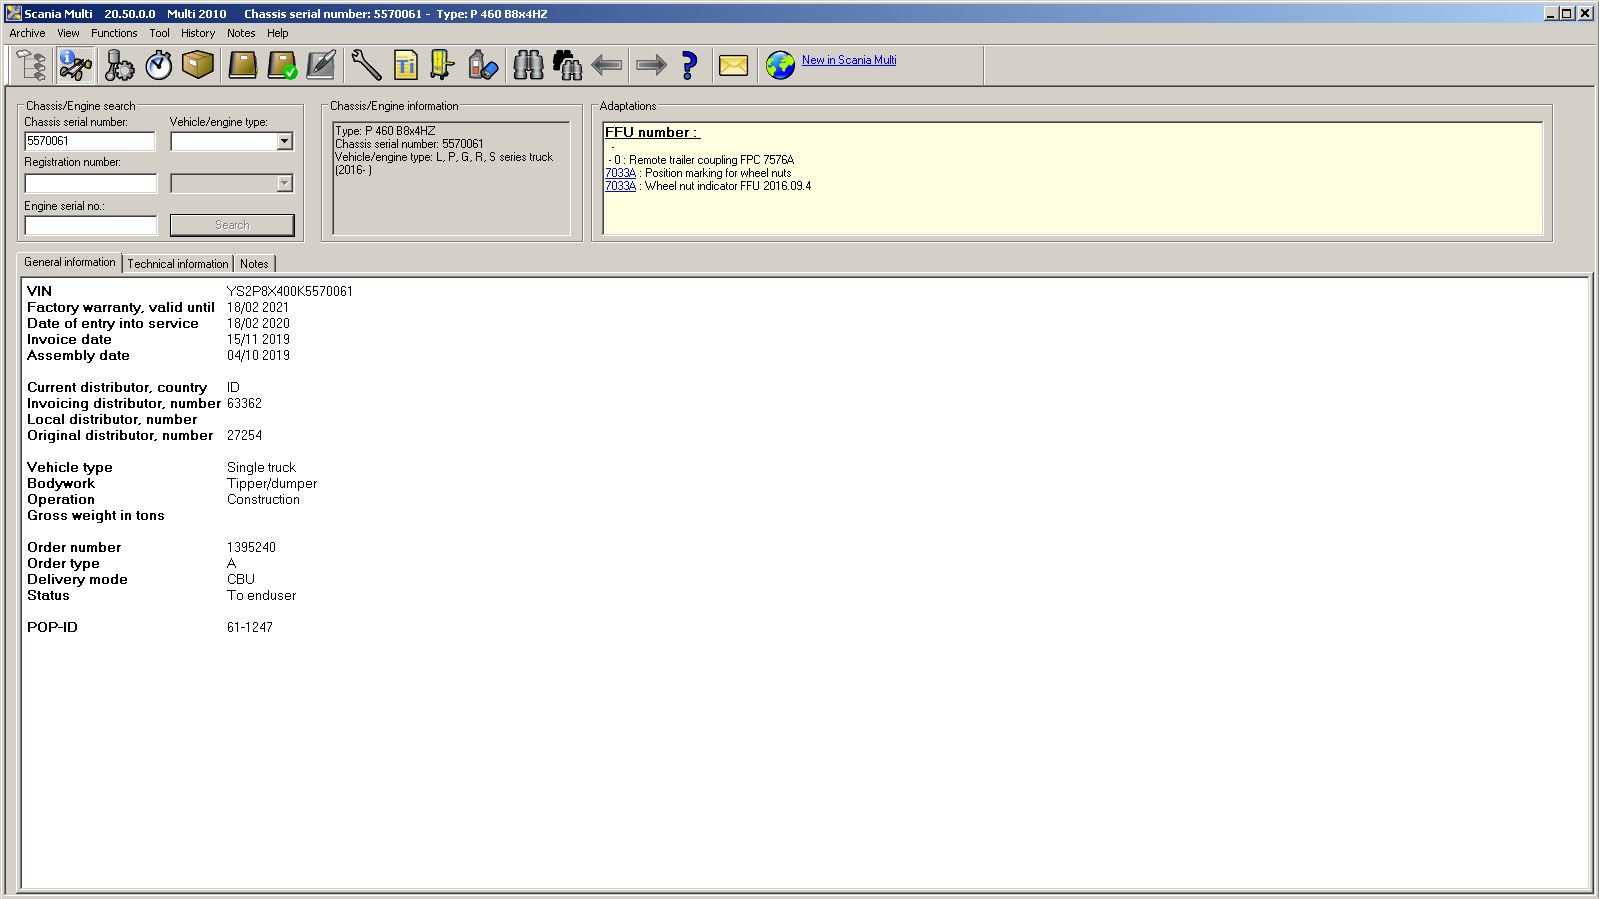Click the Search button
The height and width of the screenshot is (899, 1599).
point(232,225)
